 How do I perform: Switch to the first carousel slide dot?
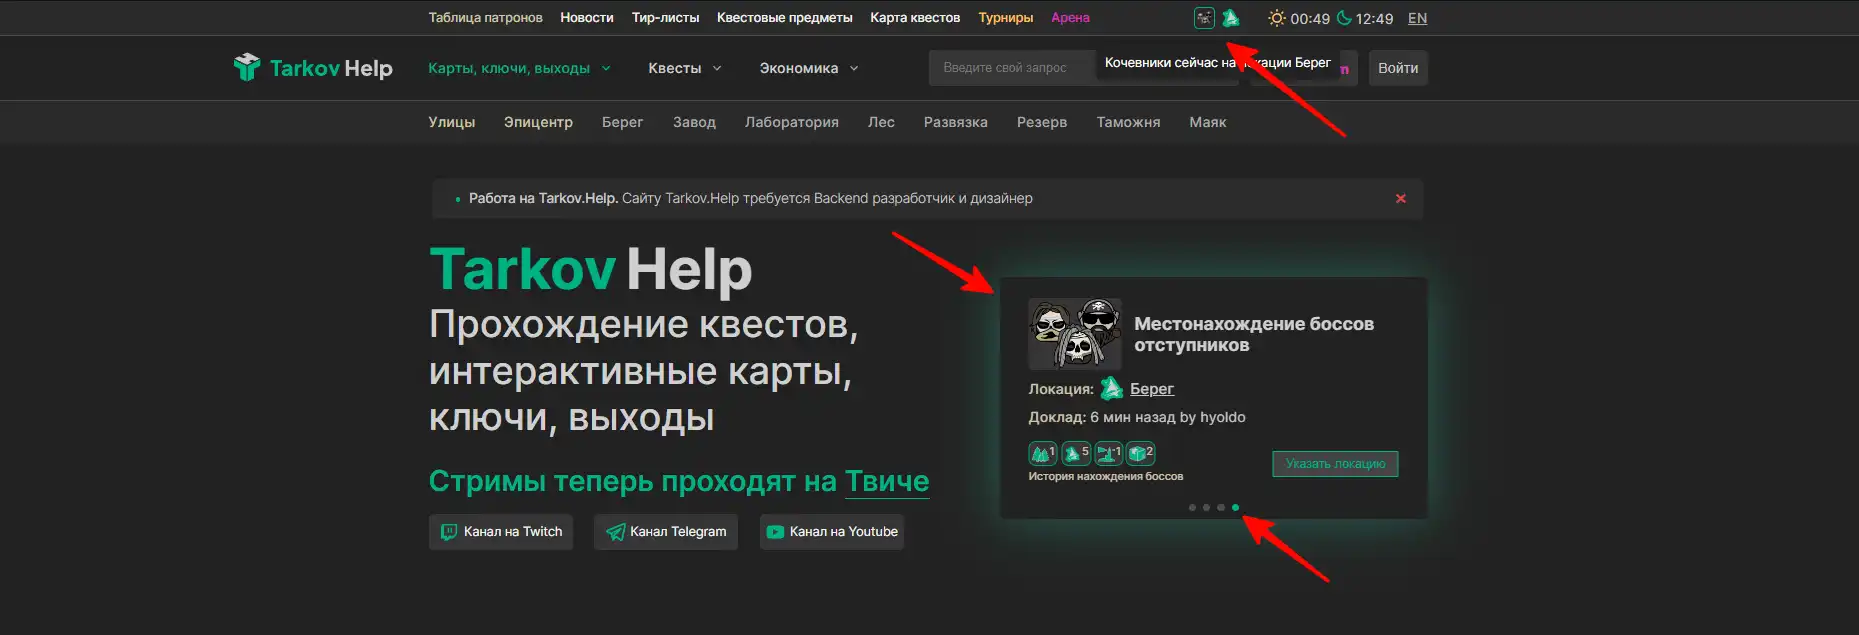[1192, 508]
